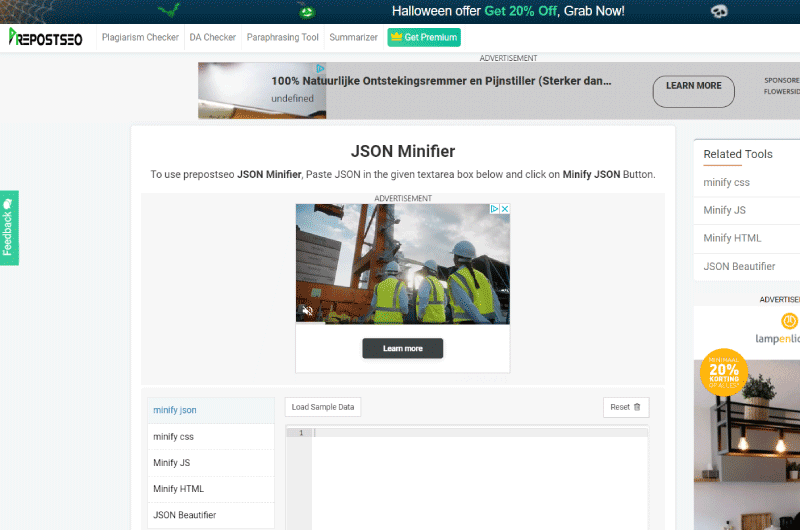This screenshot has width=800, height=530.
Task: Click the top banner ad thumbnail image
Action: point(262,91)
